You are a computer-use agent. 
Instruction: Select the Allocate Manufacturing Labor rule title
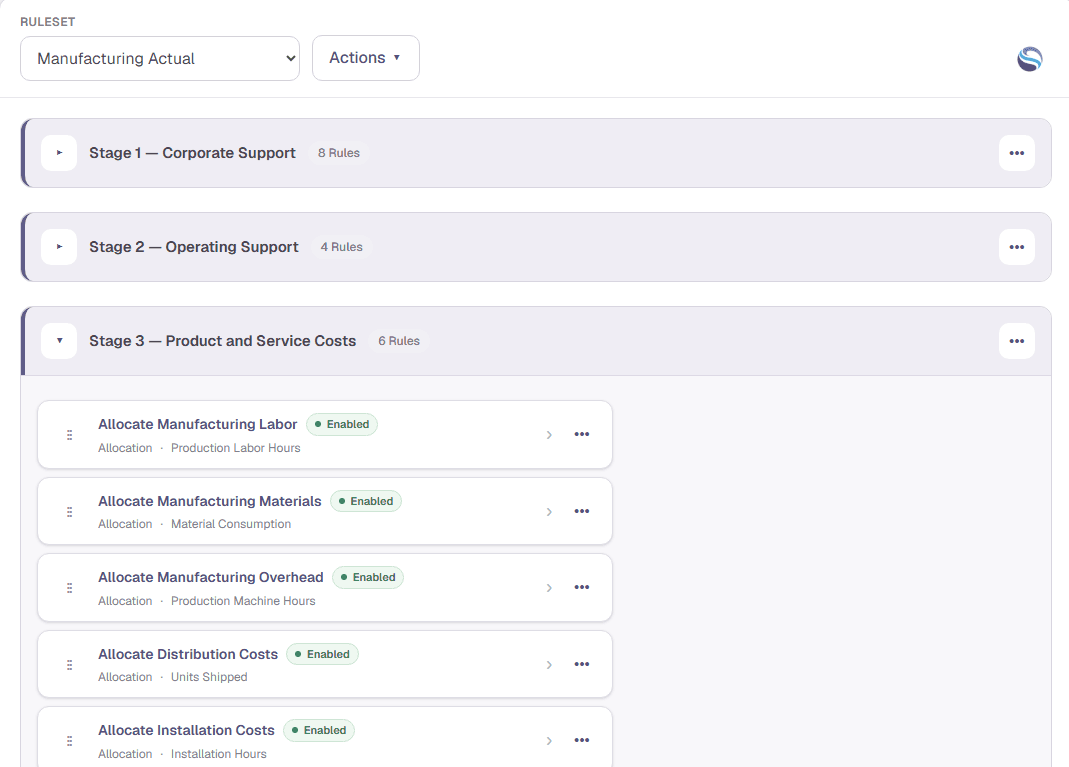(198, 424)
